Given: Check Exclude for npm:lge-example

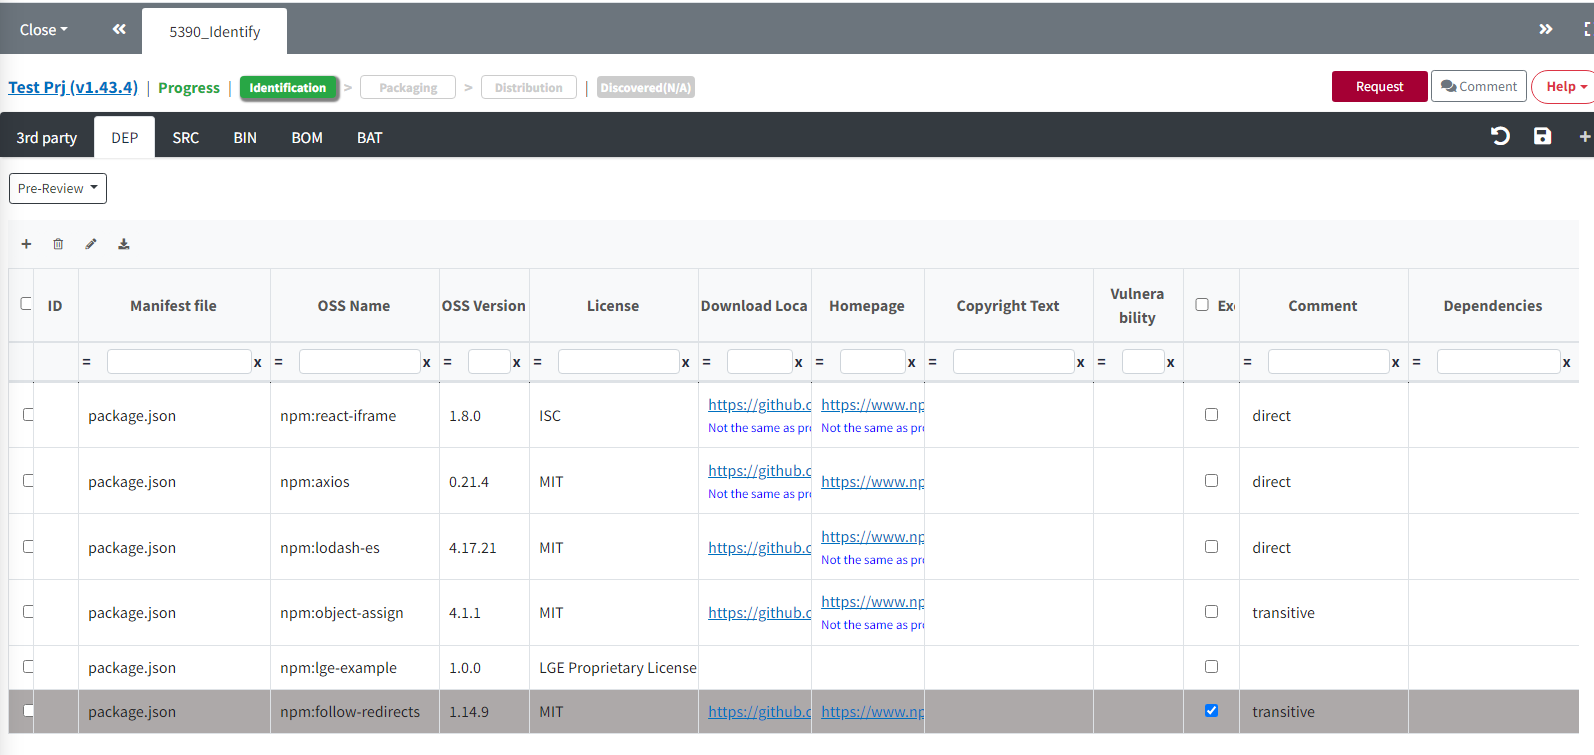Looking at the screenshot, I should click(1211, 666).
